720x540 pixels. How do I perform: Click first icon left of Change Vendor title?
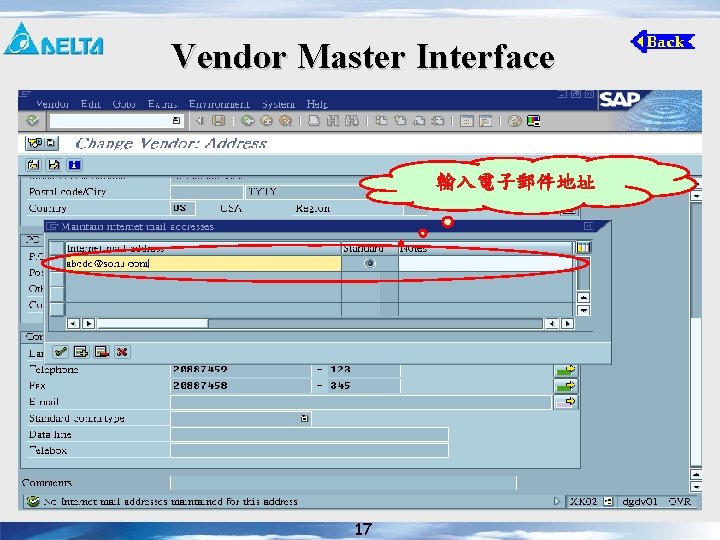point(34,143)
